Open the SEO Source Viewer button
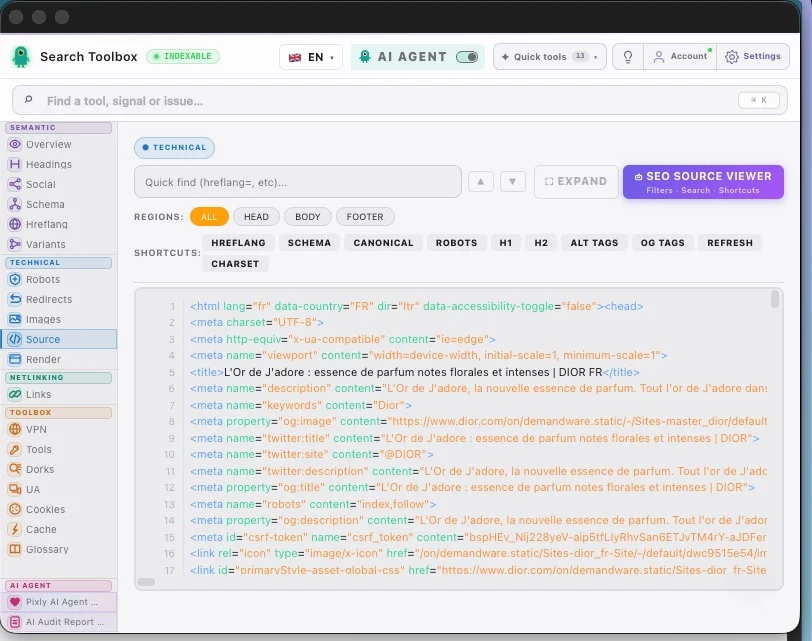This screenshot has height=641, width=812. pyautogui.click(x=703, y=182)
